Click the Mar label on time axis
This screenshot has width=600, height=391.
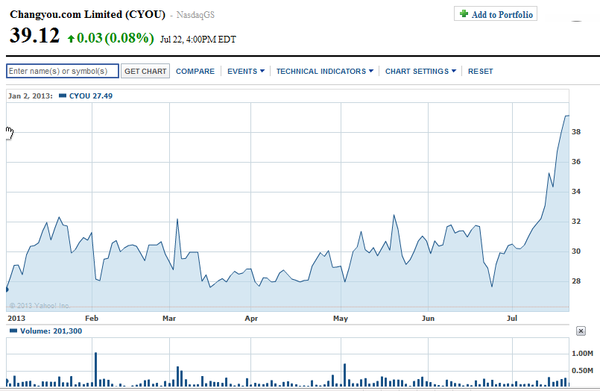(169, 318)
